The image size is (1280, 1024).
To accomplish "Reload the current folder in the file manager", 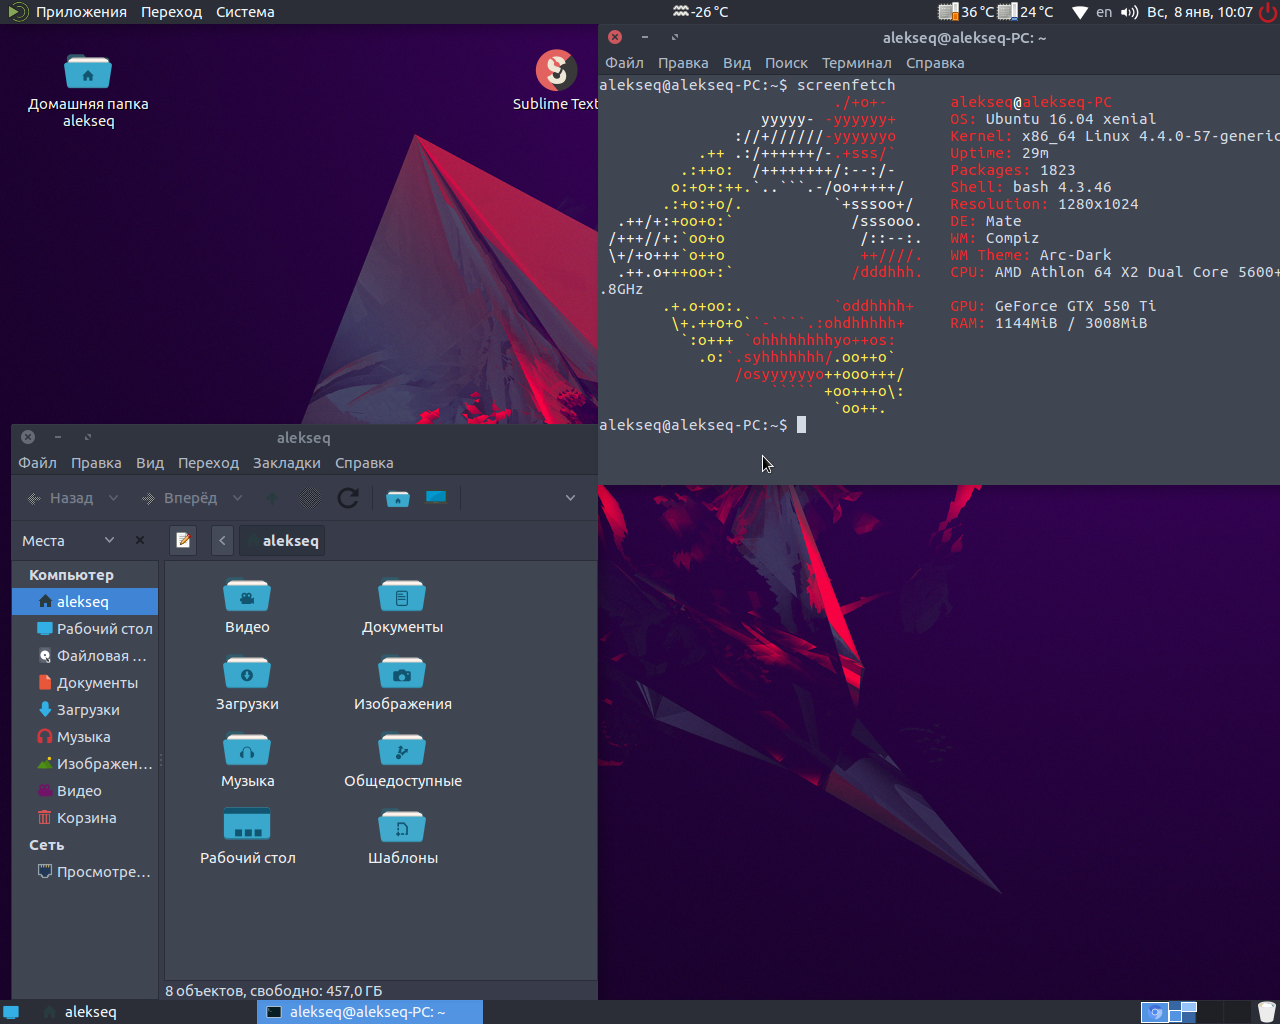I will coord(348,498).
